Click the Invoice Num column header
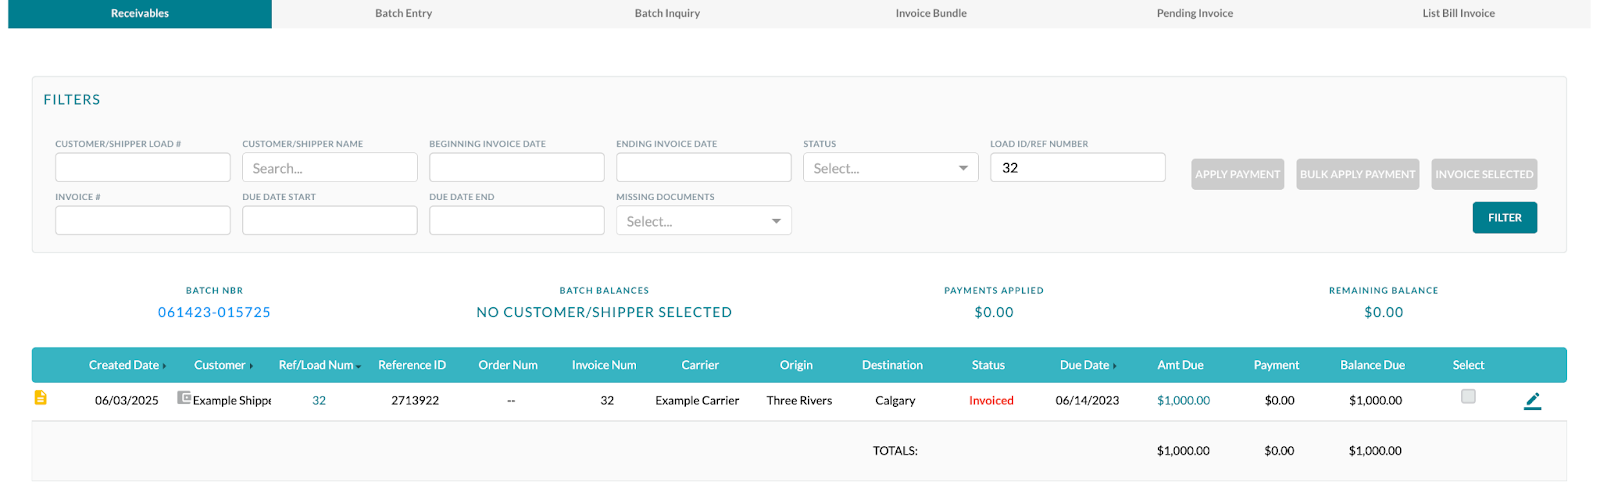 (604, 365)
